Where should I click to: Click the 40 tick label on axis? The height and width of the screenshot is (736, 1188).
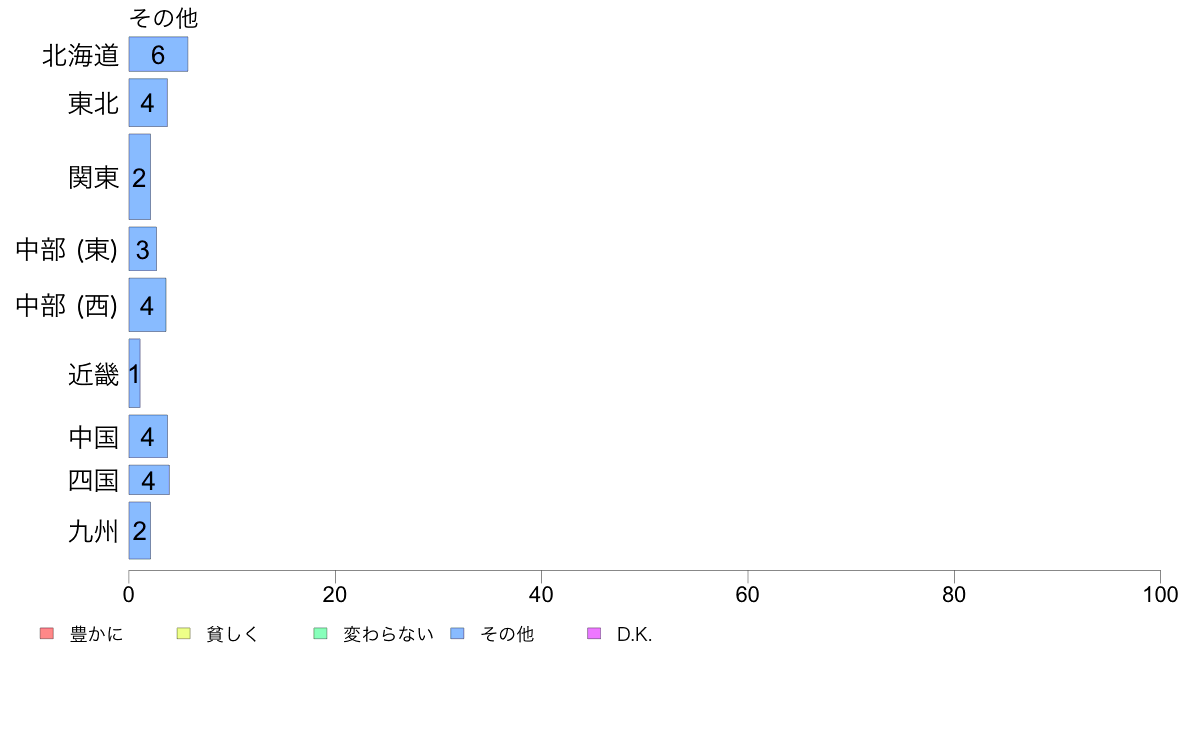[x=541, y=594]
